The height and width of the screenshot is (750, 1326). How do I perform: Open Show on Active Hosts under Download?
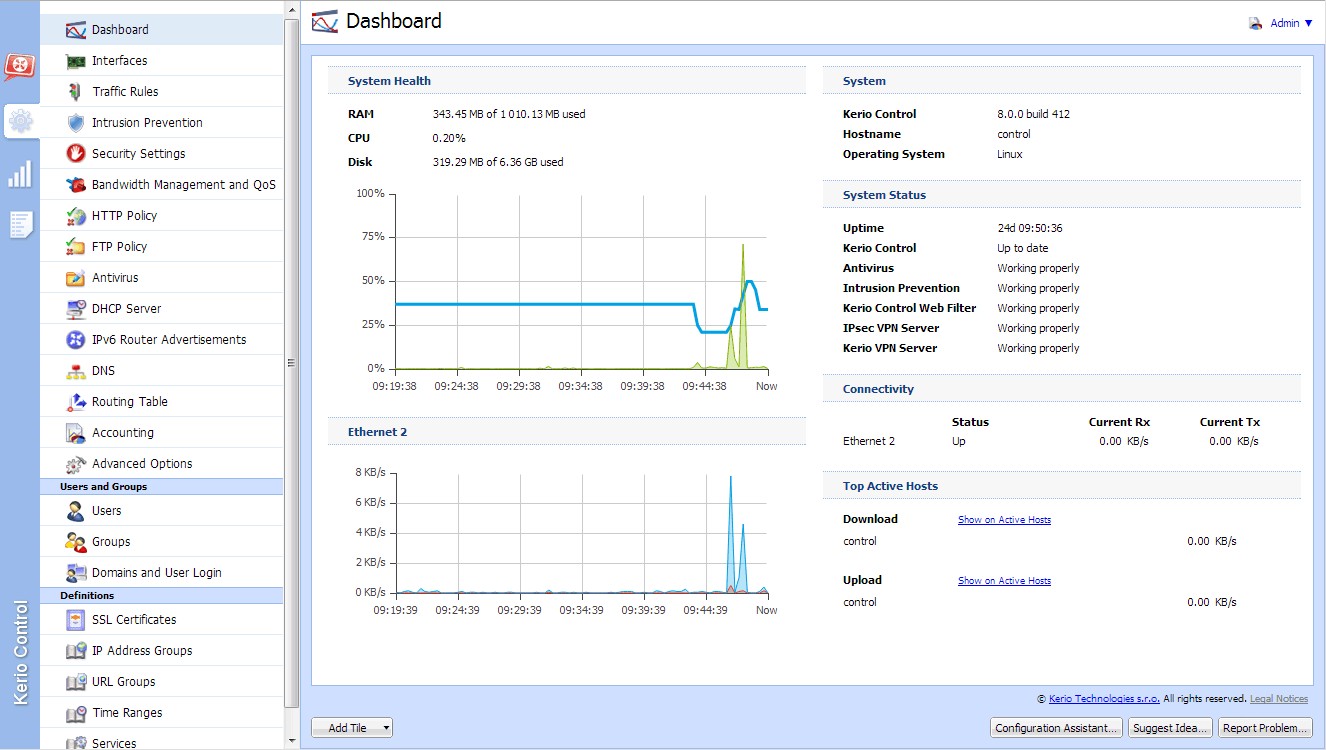coord(1004,520)
